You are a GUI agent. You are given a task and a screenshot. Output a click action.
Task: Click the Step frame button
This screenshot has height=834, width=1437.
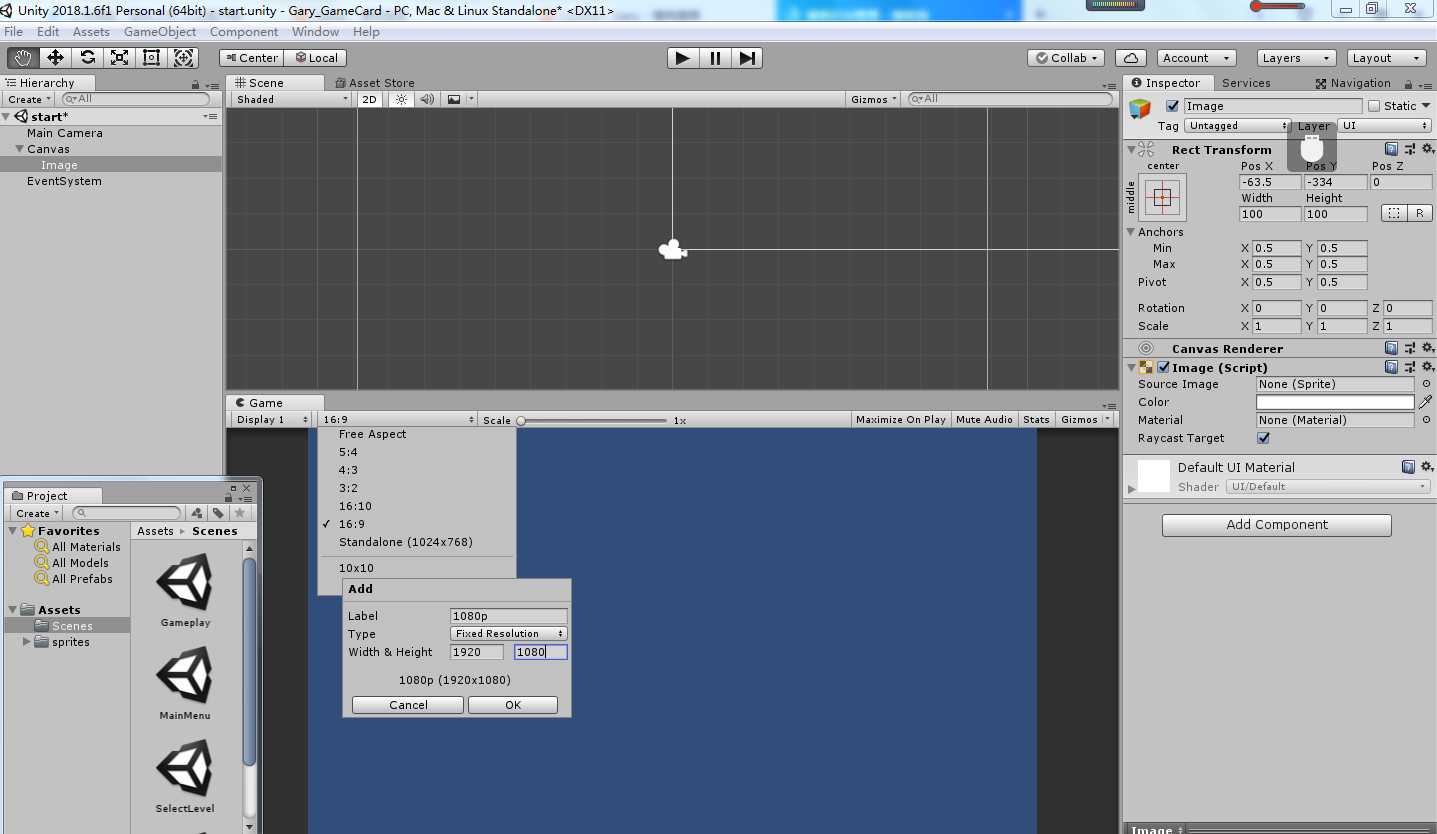[x=747, y=58]
